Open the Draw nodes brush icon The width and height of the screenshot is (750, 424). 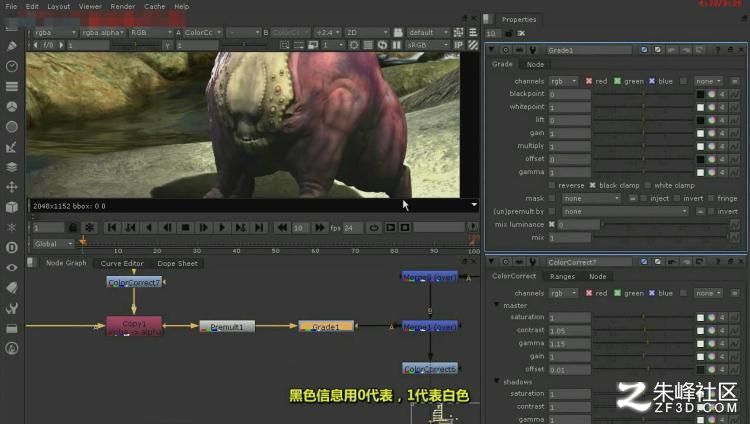pos(11,46)
